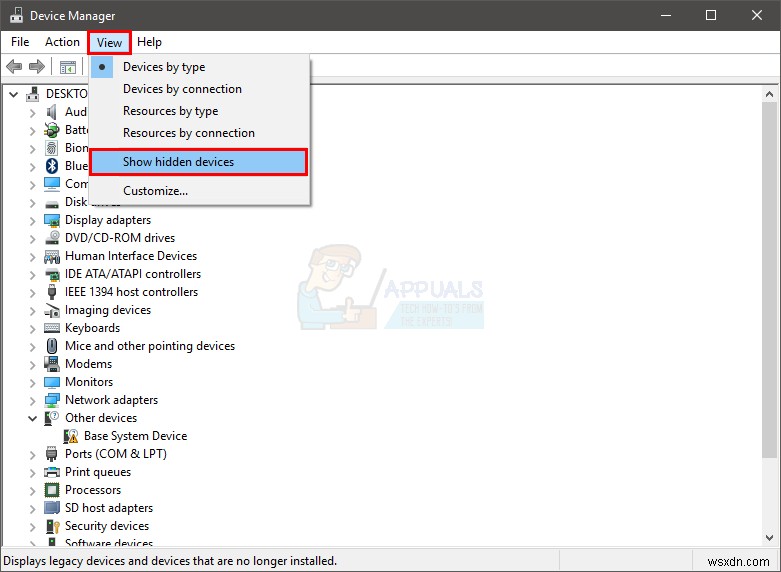Image resolution: width=781 pixels, height=572 pixels.
Task: Expand the IEEE 1394 host controllers category
Action: point(33,292)
